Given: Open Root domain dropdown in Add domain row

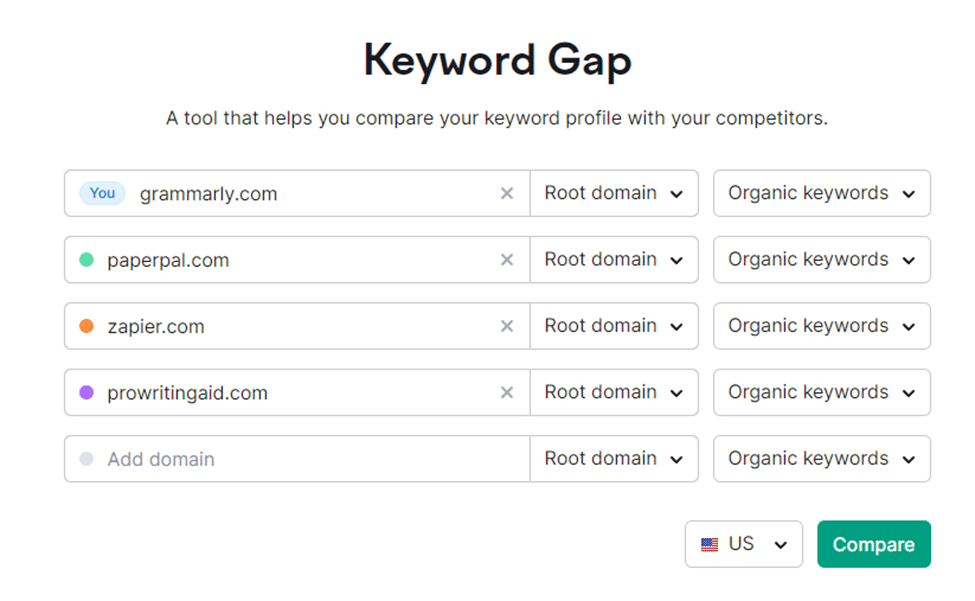Looking at the screenshot, I should click(x=614, y=459).
